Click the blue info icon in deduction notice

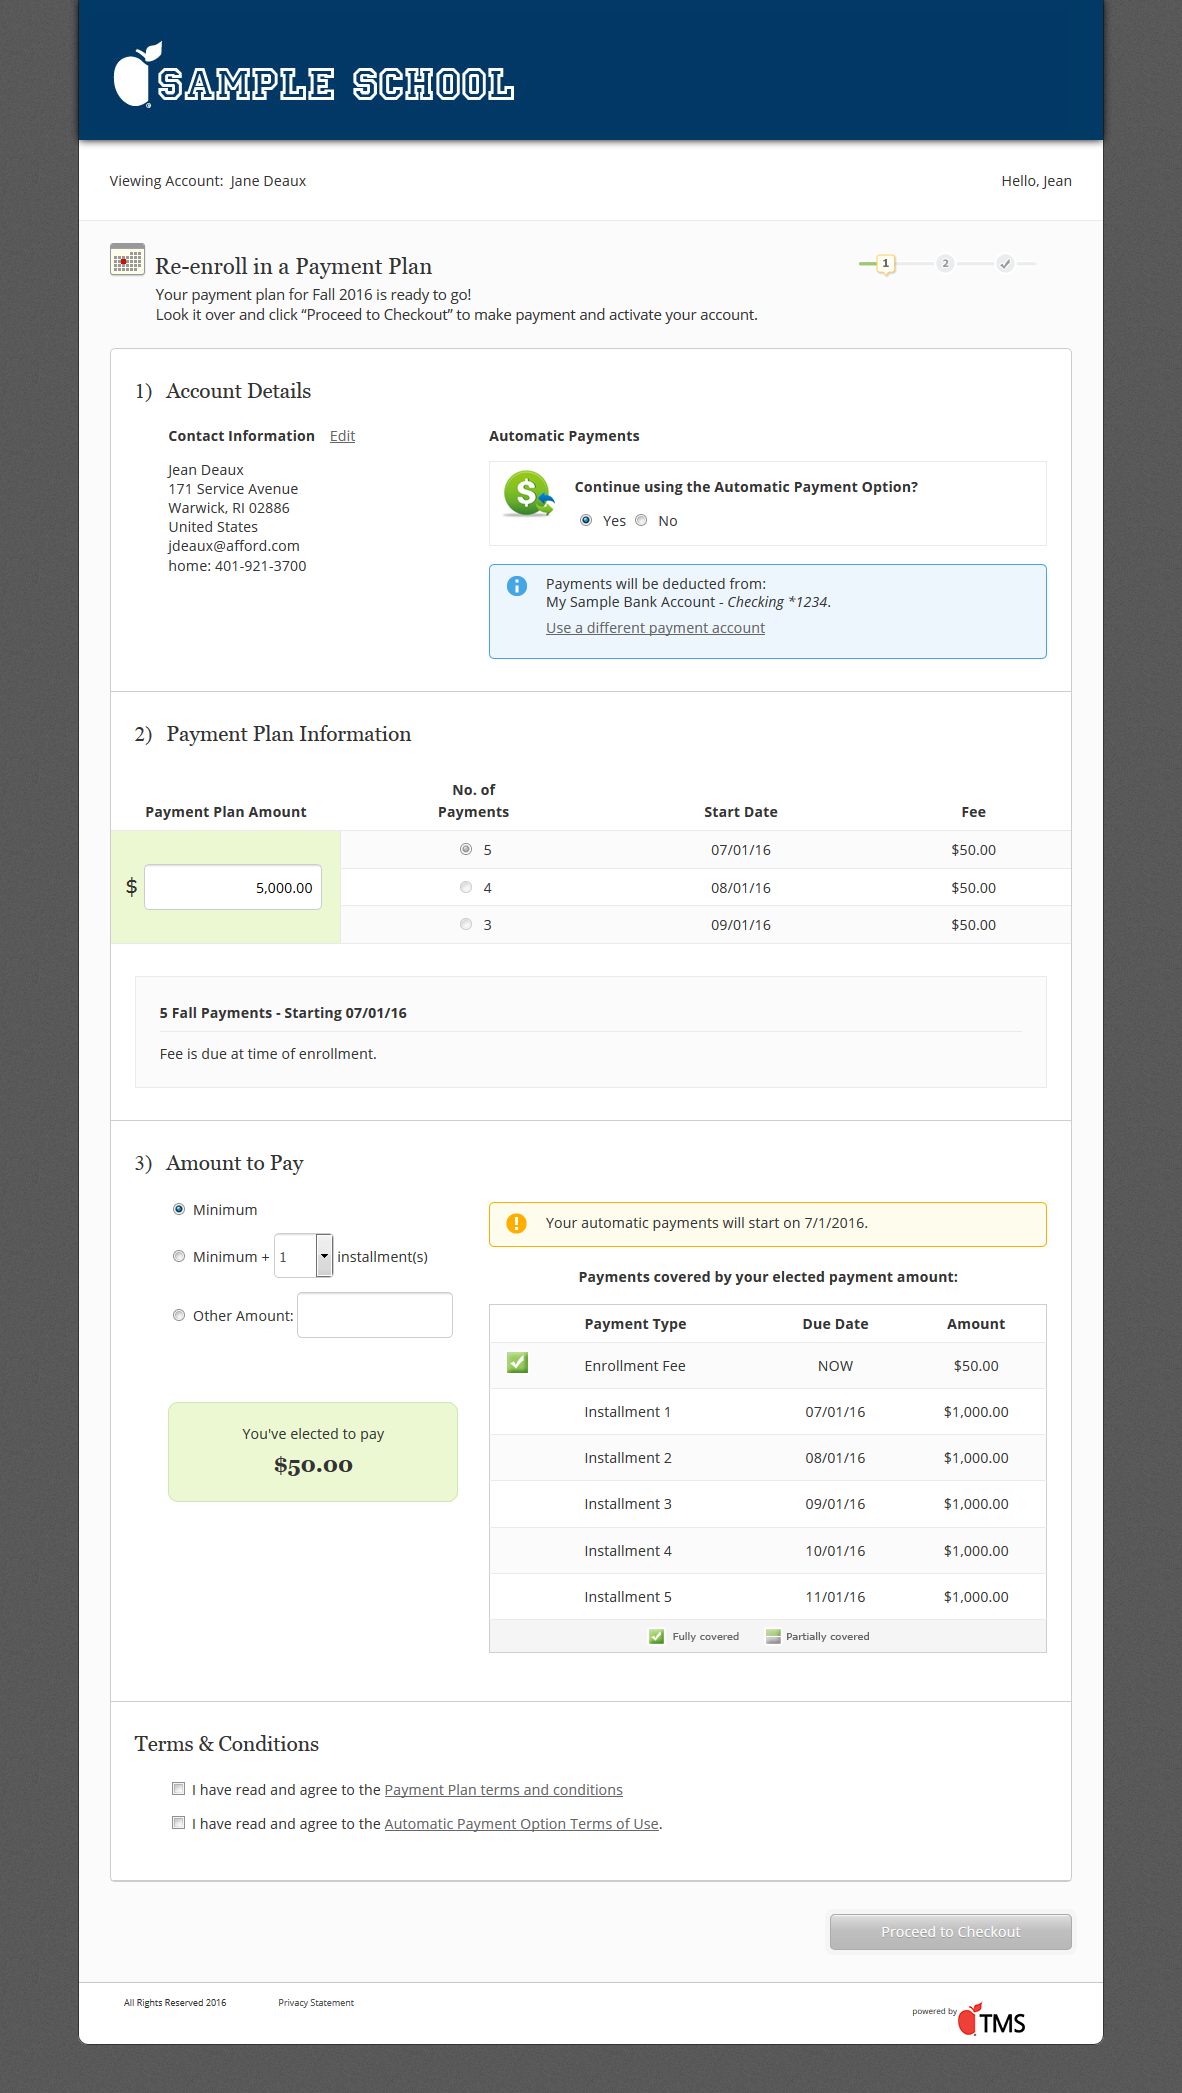(x=517, y=586)
